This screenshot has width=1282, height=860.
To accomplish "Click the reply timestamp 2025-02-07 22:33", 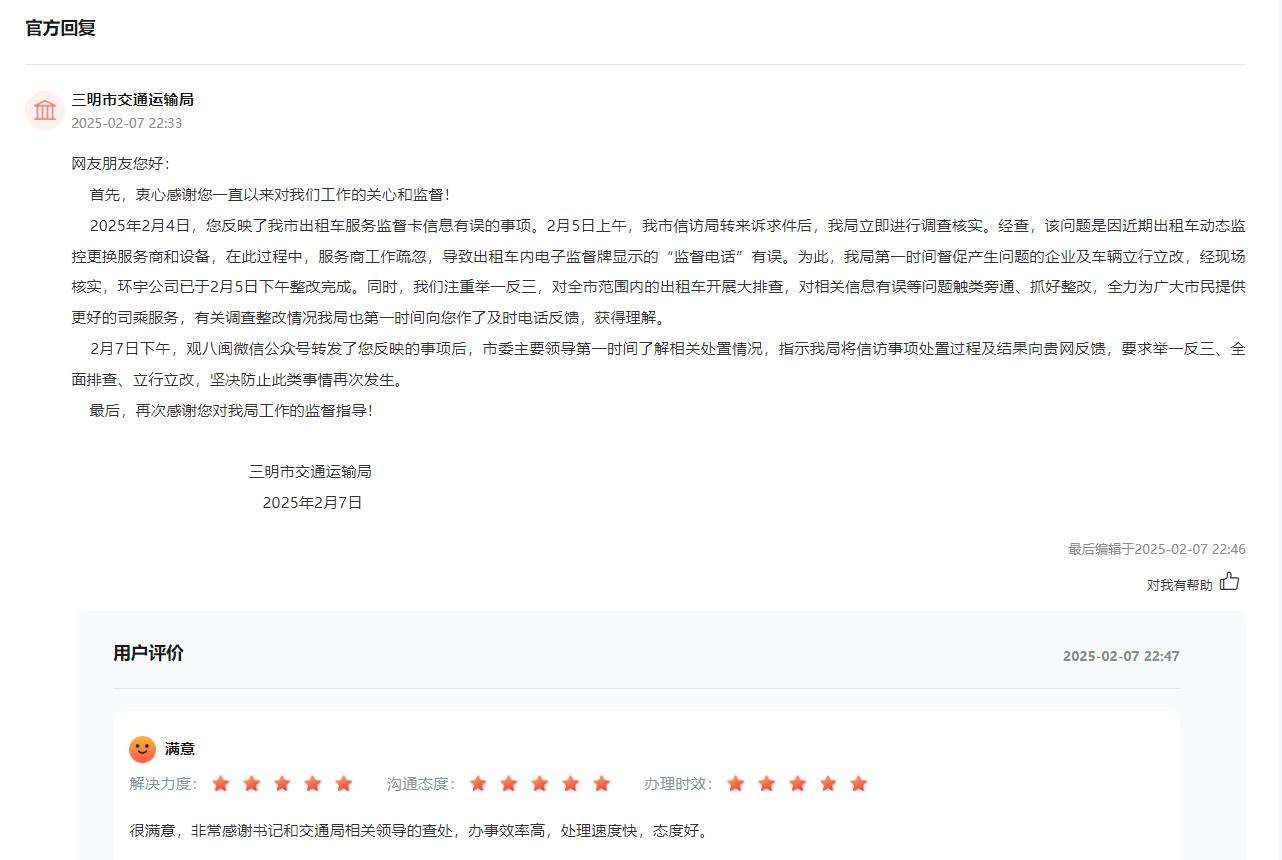I will pyautogui.click(x=126, y=123).
